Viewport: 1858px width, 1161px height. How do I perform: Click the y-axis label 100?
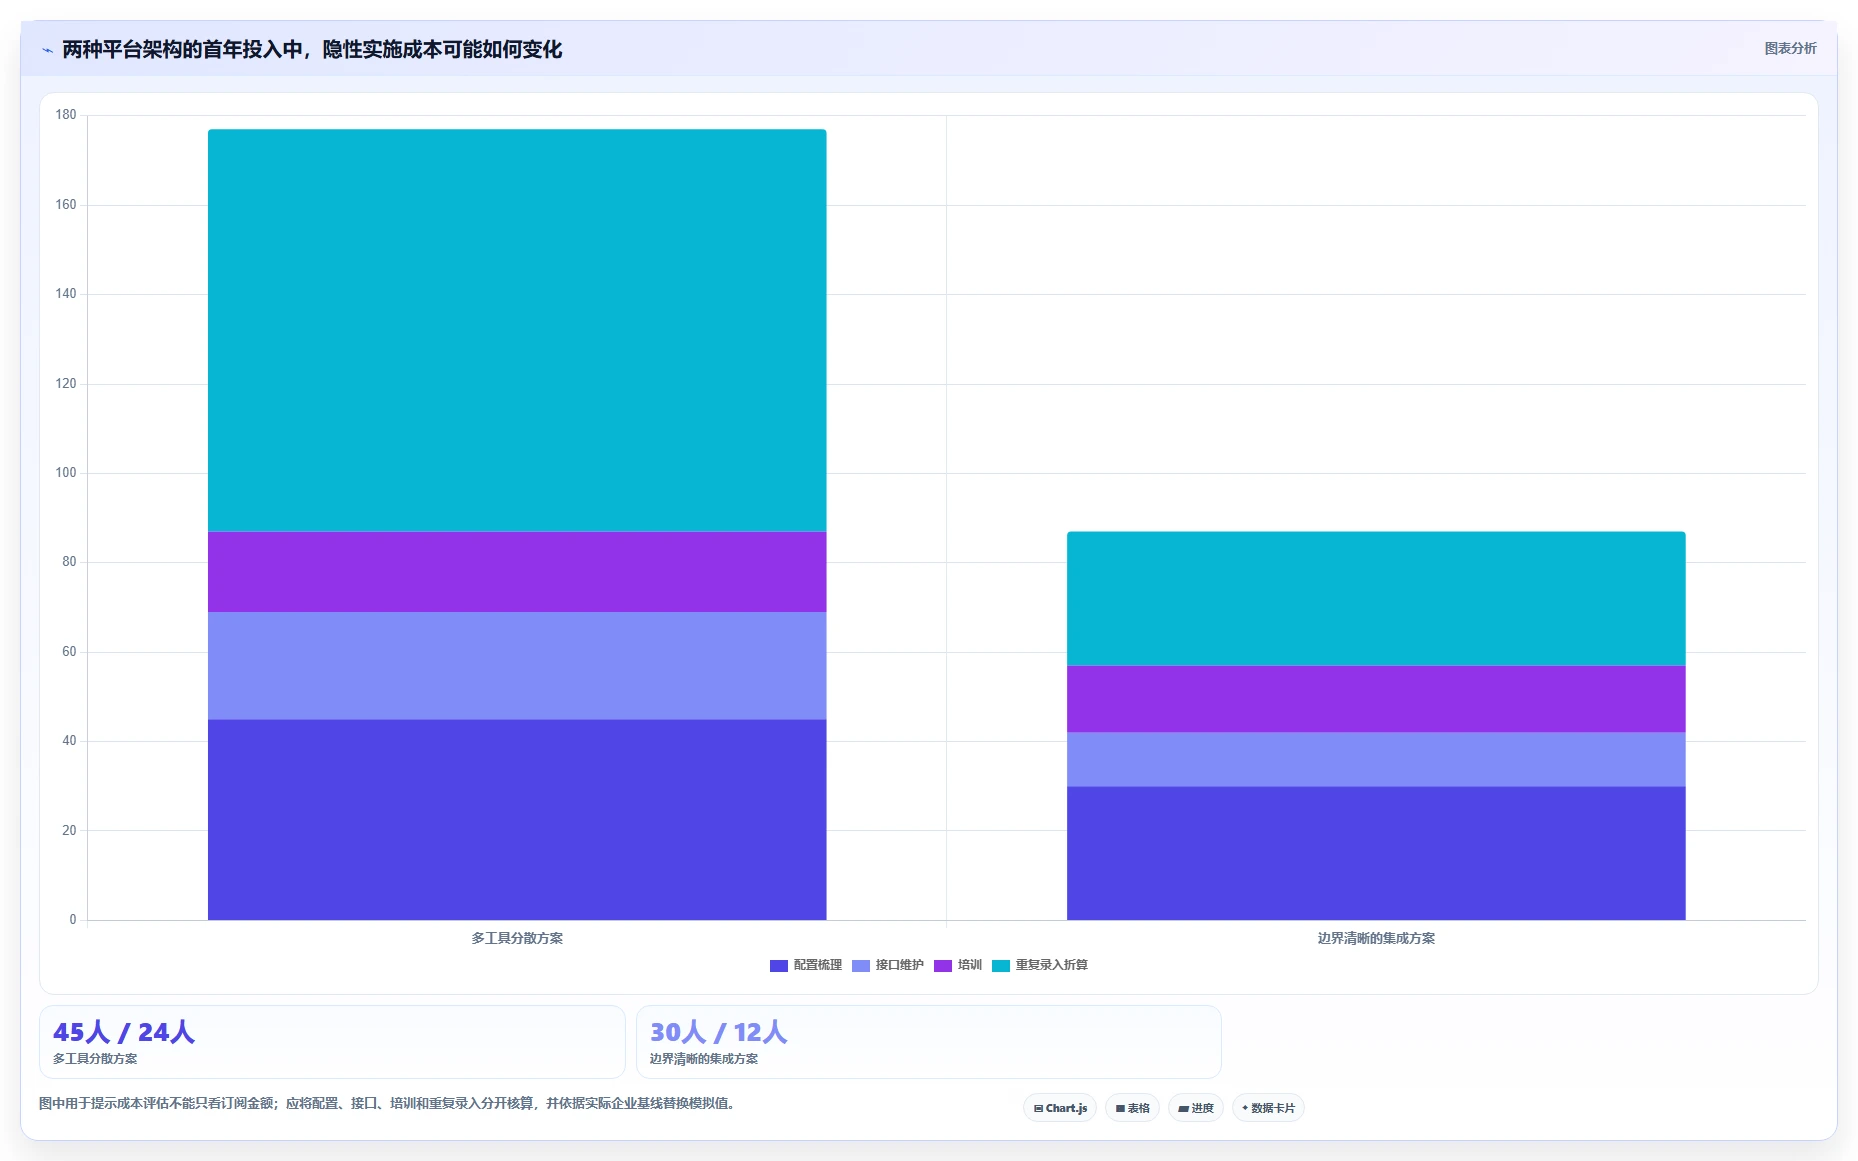[66, 473]
